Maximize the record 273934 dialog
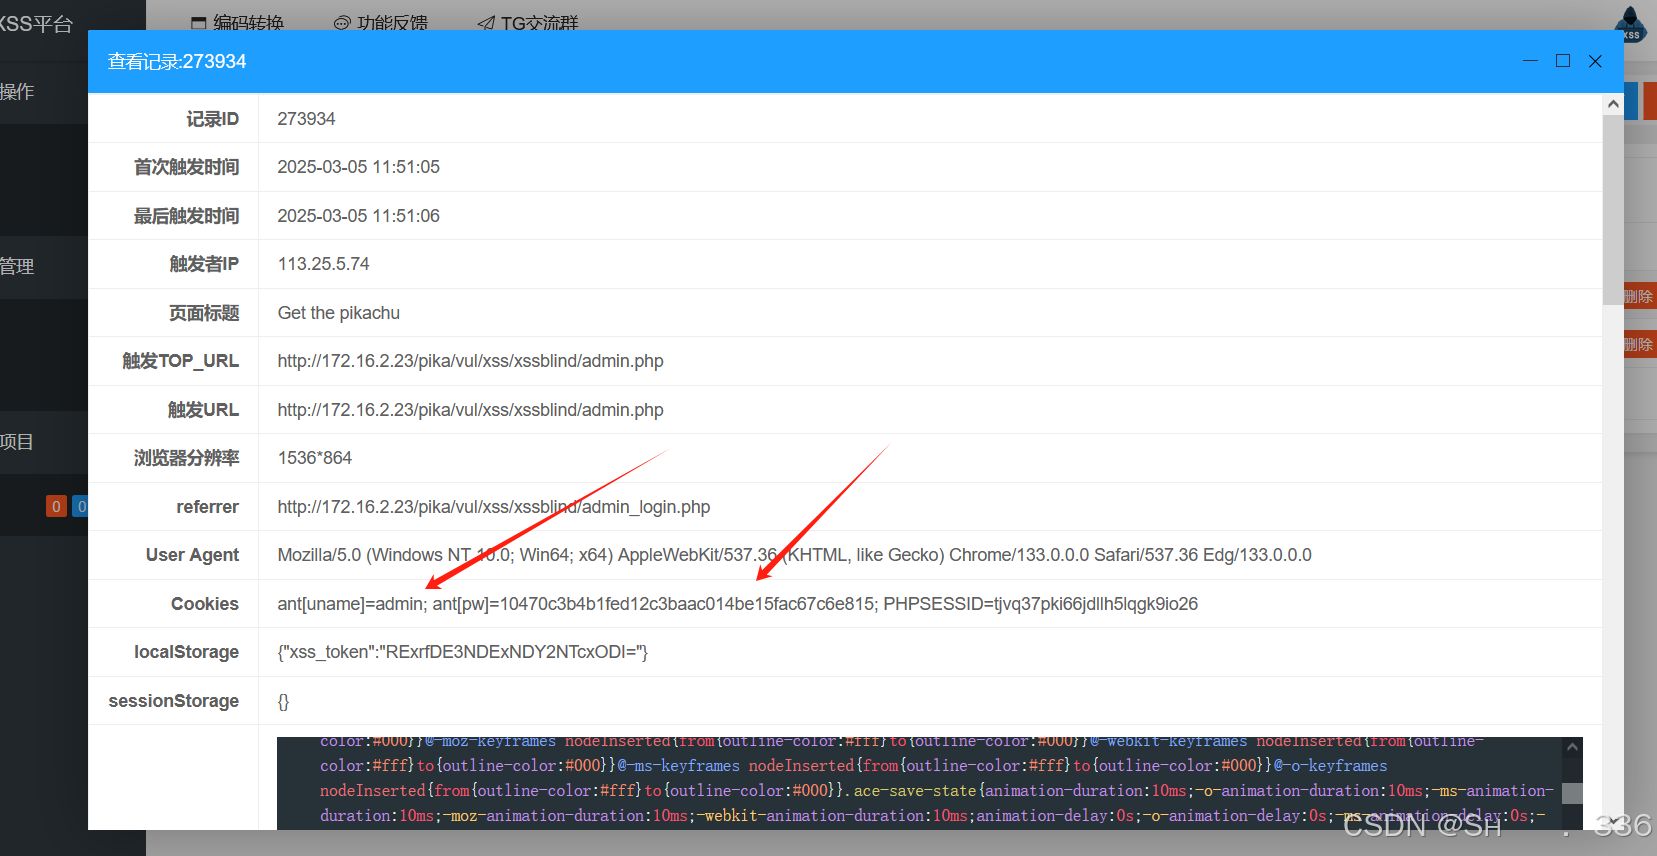The height and width of the screenshot is (856, 1657). coord(1563,61)
